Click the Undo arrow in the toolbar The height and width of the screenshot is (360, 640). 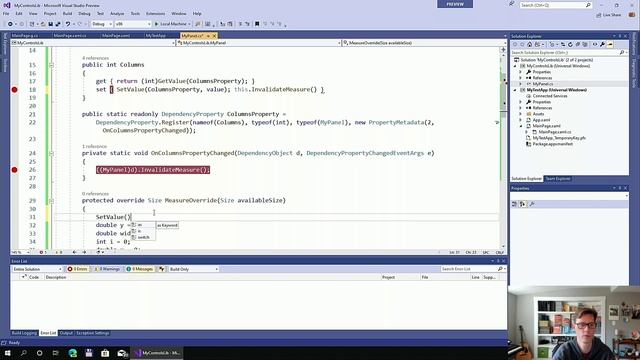click(x=68, y=24)
